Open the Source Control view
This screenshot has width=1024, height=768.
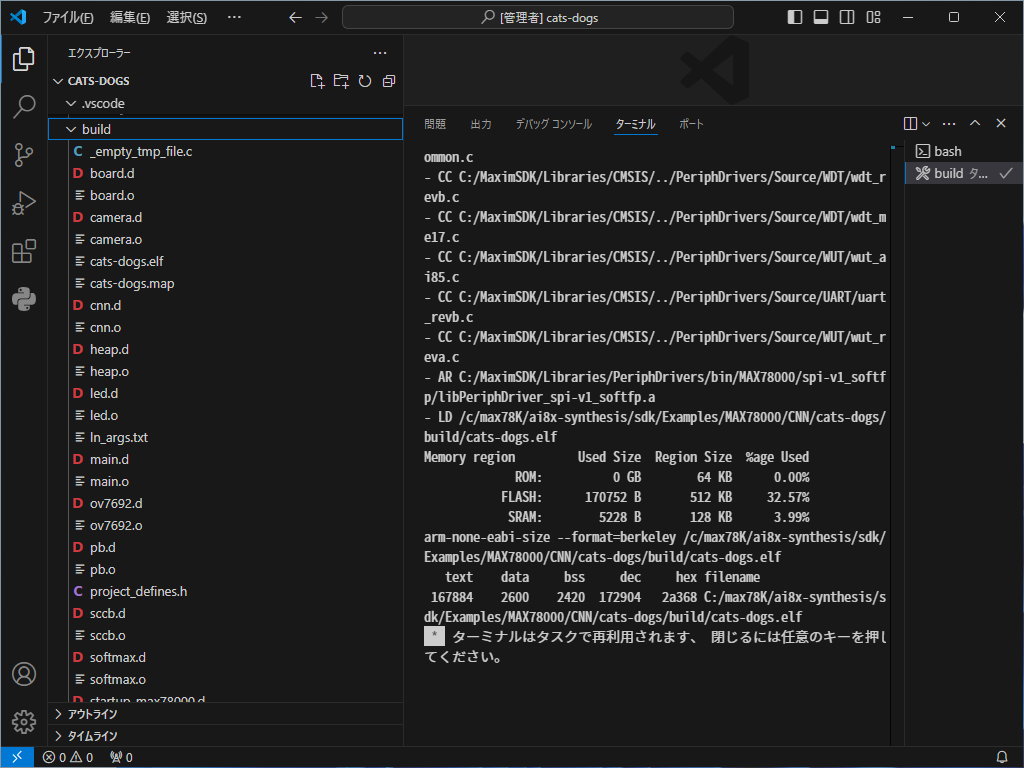point(24,155)
